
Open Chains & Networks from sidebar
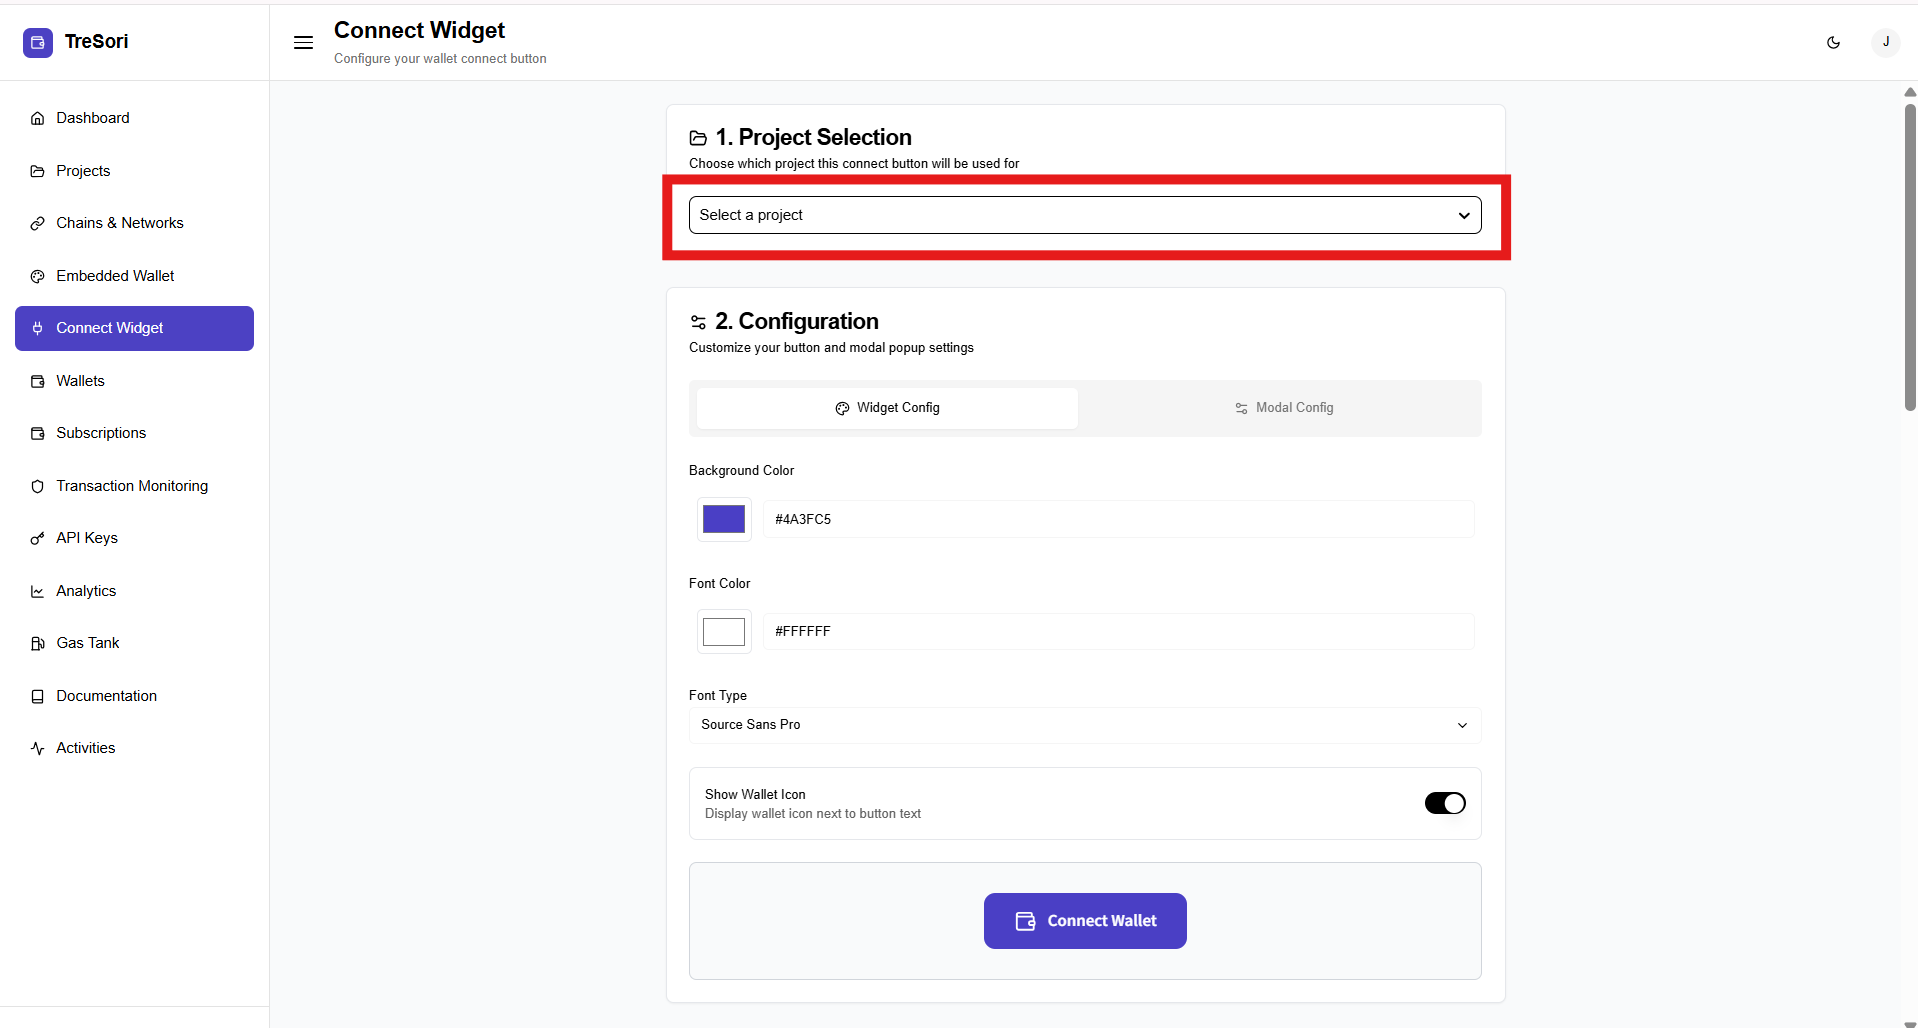(119, 223)
